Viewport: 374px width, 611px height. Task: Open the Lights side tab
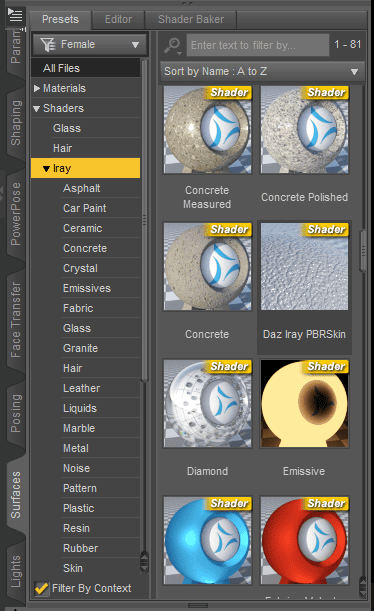(16, 572)
